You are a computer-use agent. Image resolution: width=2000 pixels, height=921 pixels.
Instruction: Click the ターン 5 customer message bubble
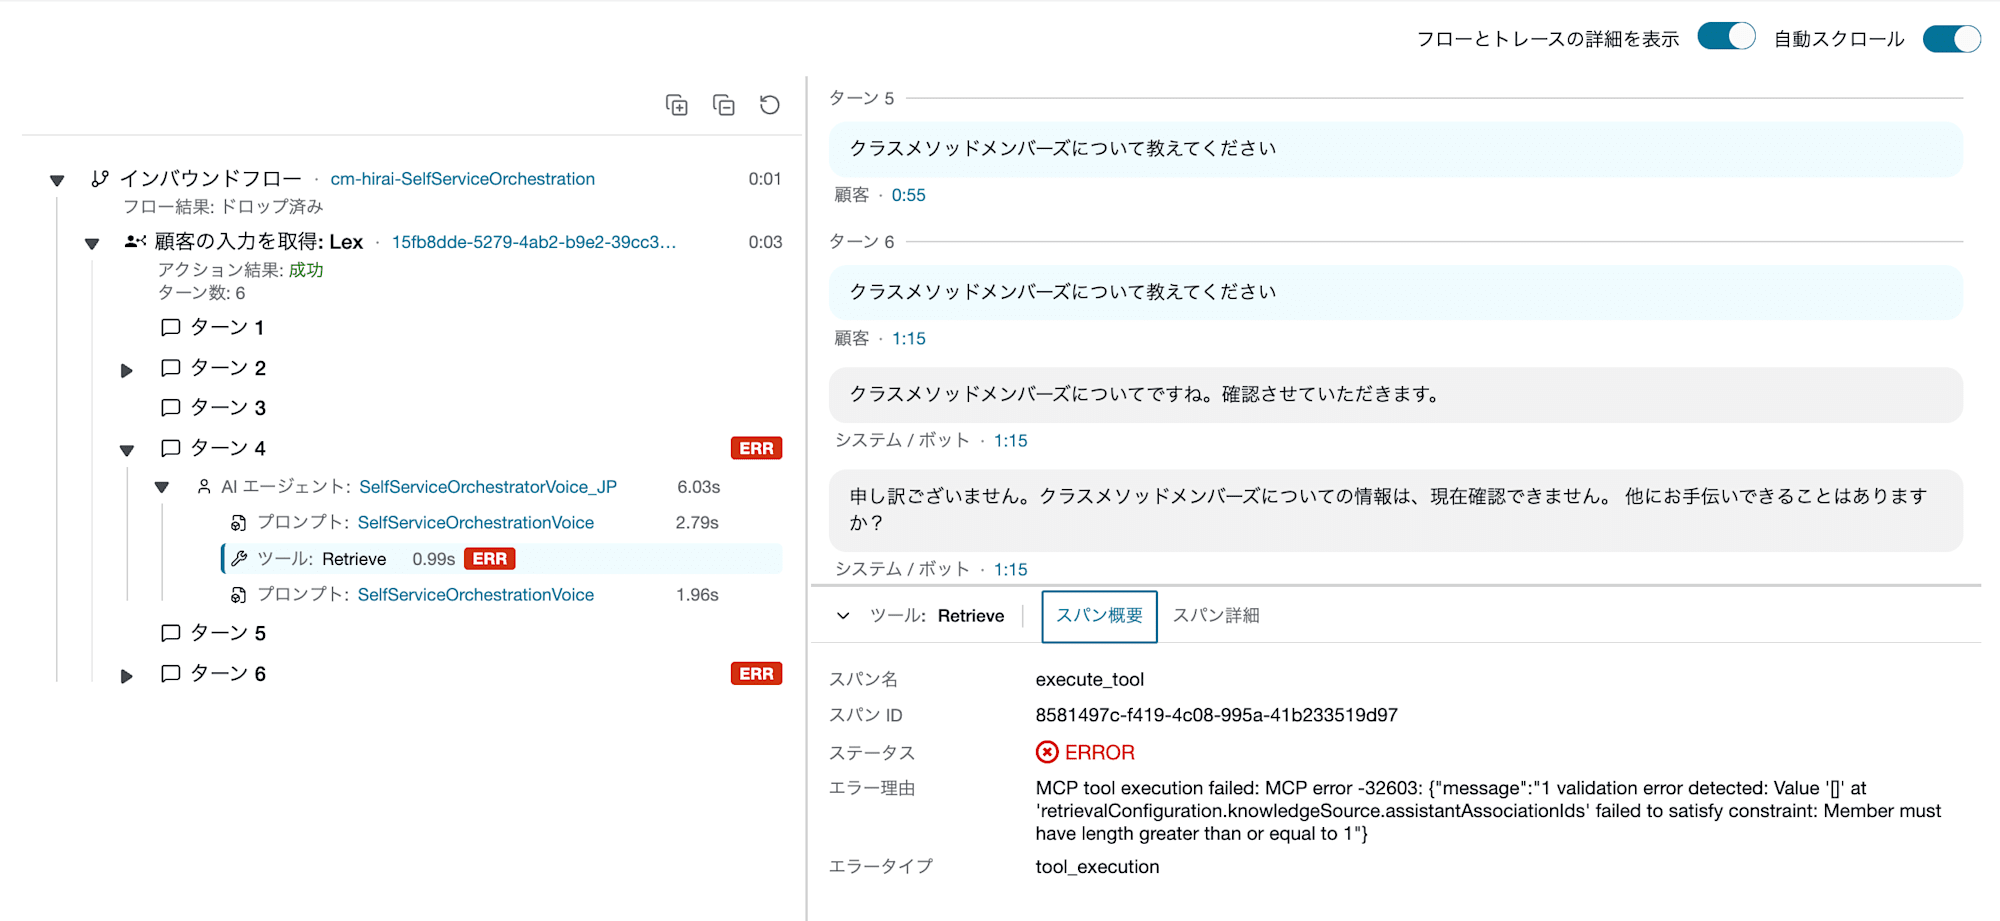tap(1396, 149)
